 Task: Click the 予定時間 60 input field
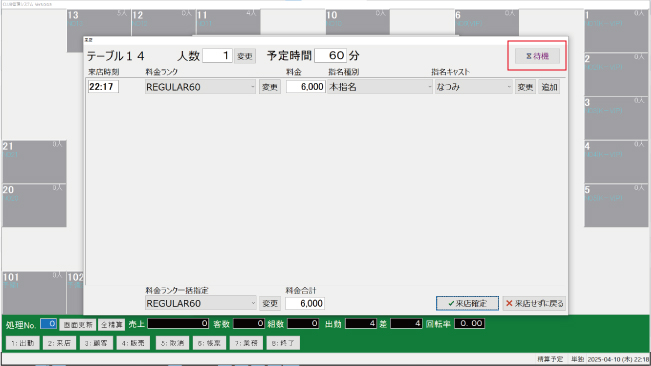[330, 56]
